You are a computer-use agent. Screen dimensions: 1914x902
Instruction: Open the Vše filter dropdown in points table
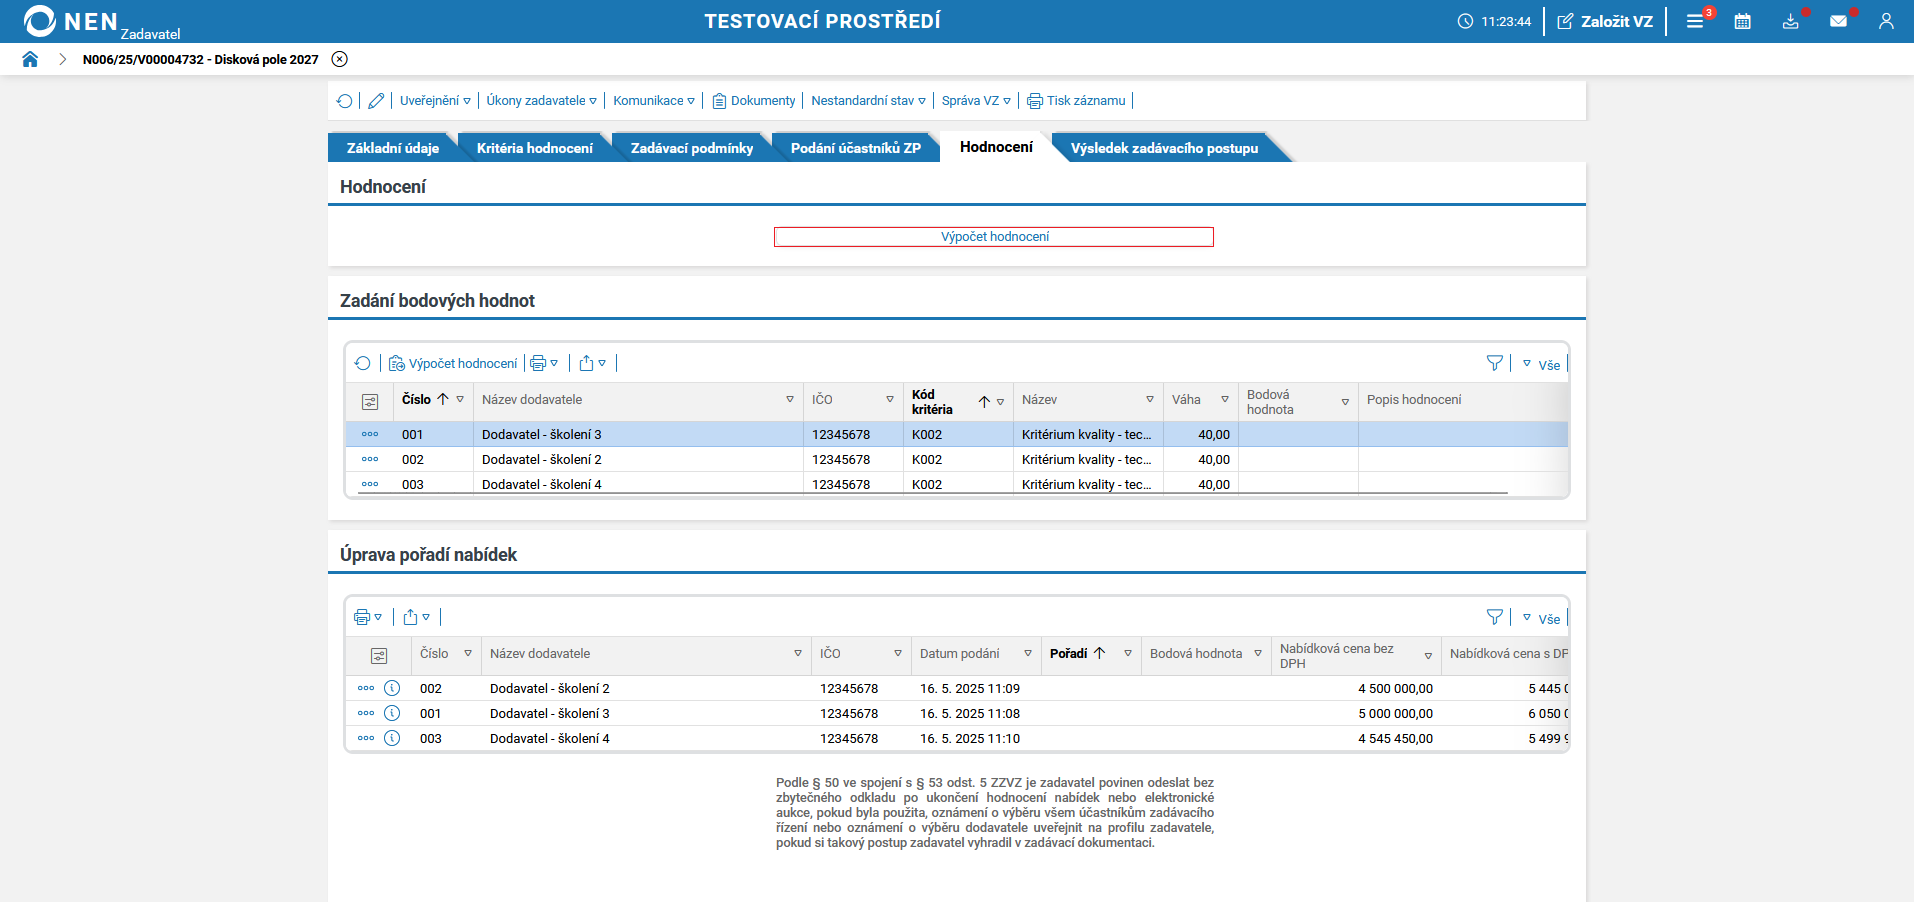pos(1541,364)
